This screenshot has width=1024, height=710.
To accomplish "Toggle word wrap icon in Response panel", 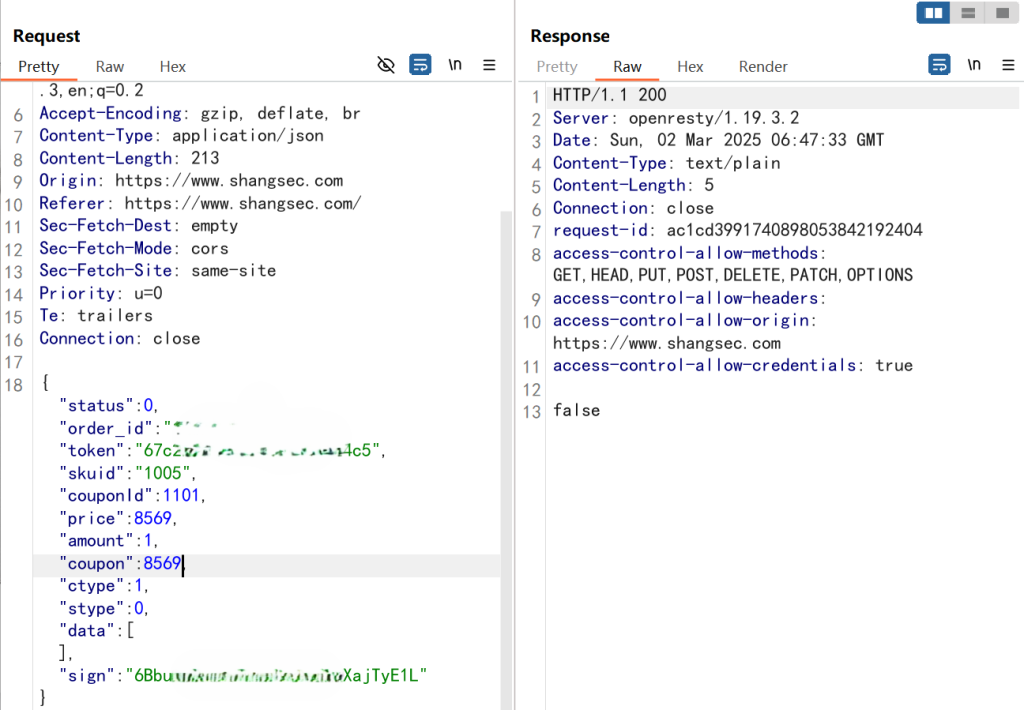I will click(939, 65).
